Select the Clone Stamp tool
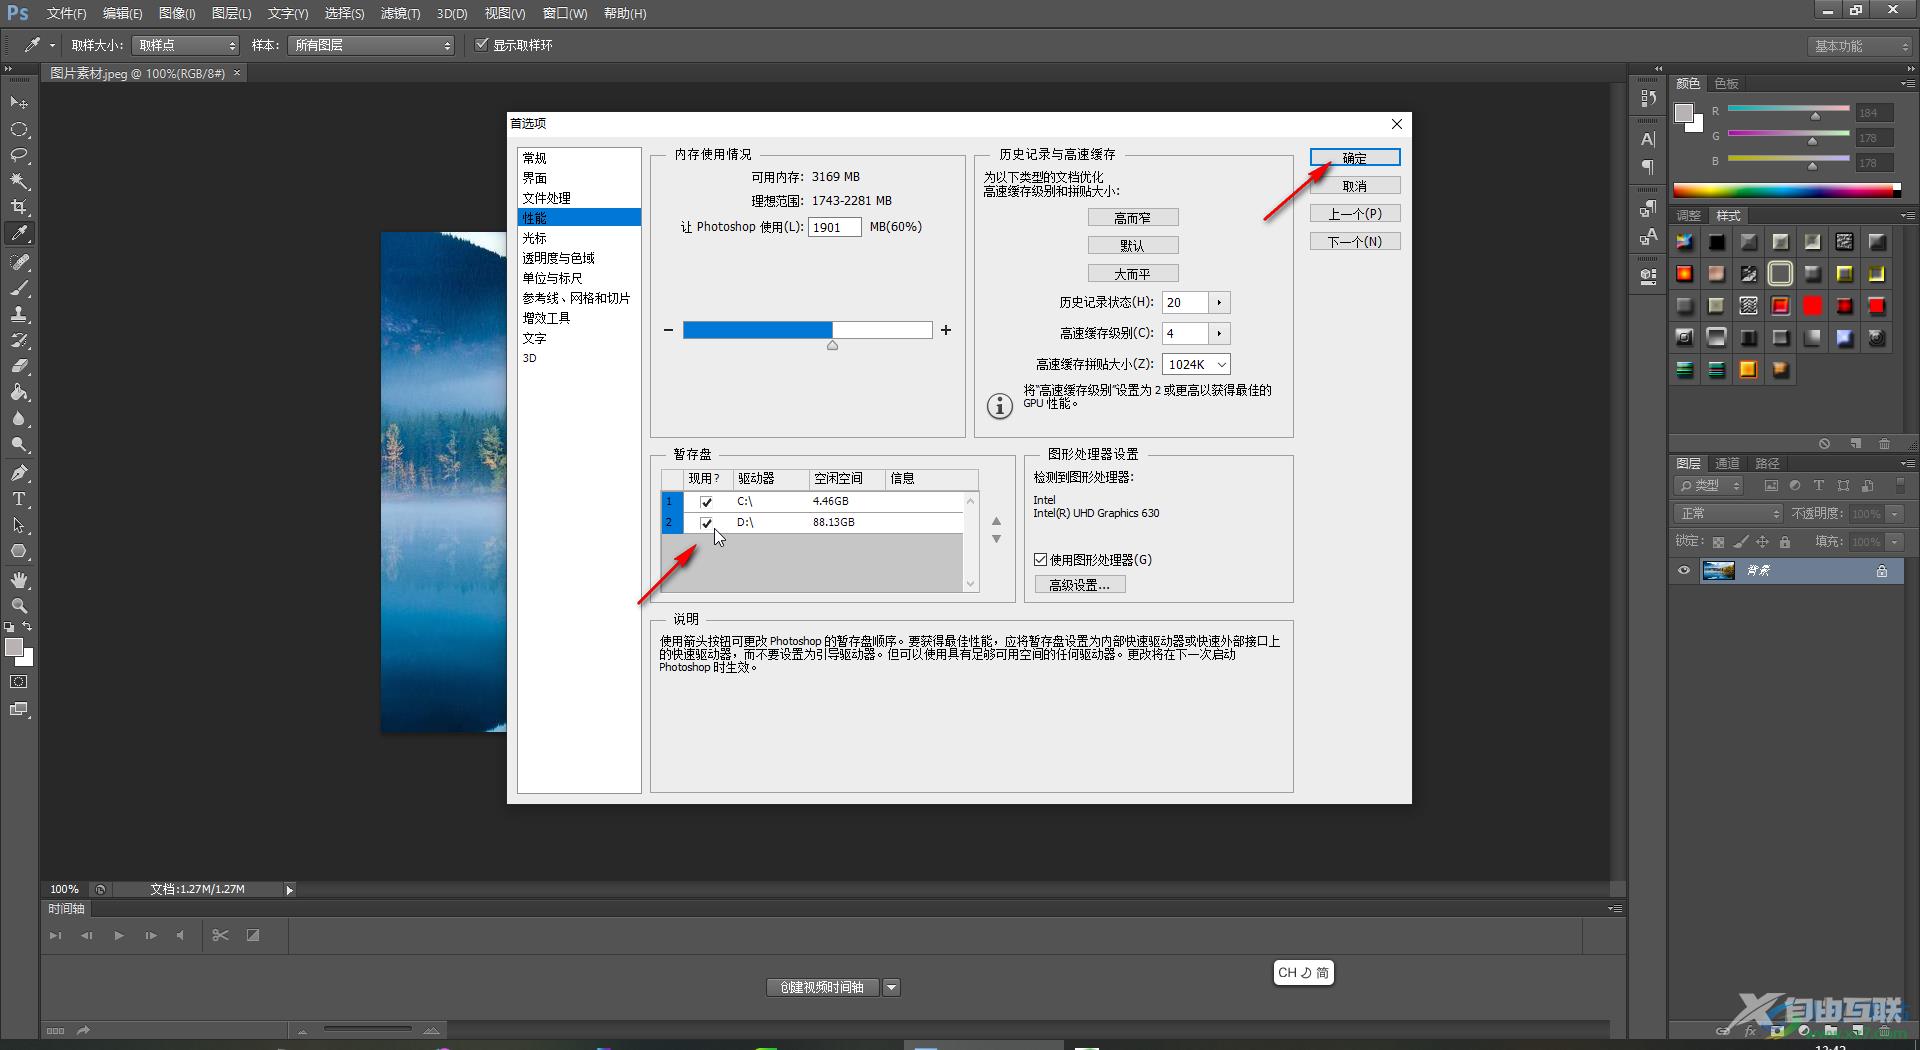This screenshot has width=1920, height=1050. coord(19,314)
